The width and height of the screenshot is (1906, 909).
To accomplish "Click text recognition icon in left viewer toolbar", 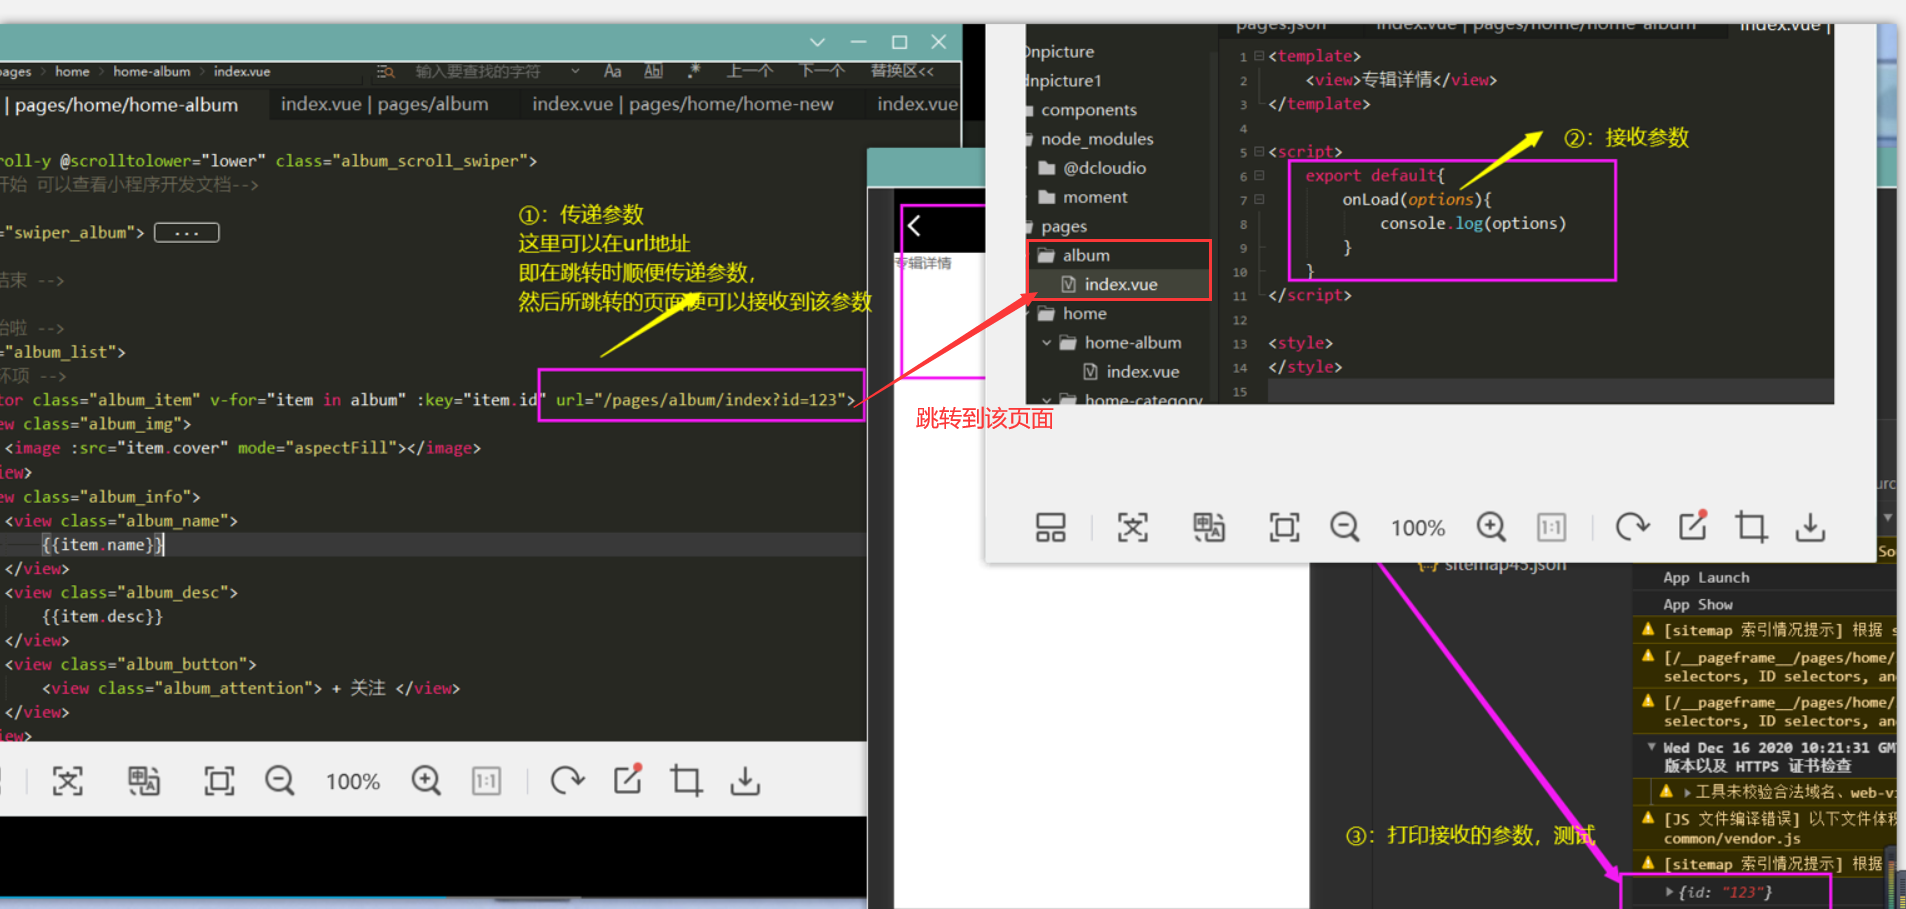I will 68,781.
